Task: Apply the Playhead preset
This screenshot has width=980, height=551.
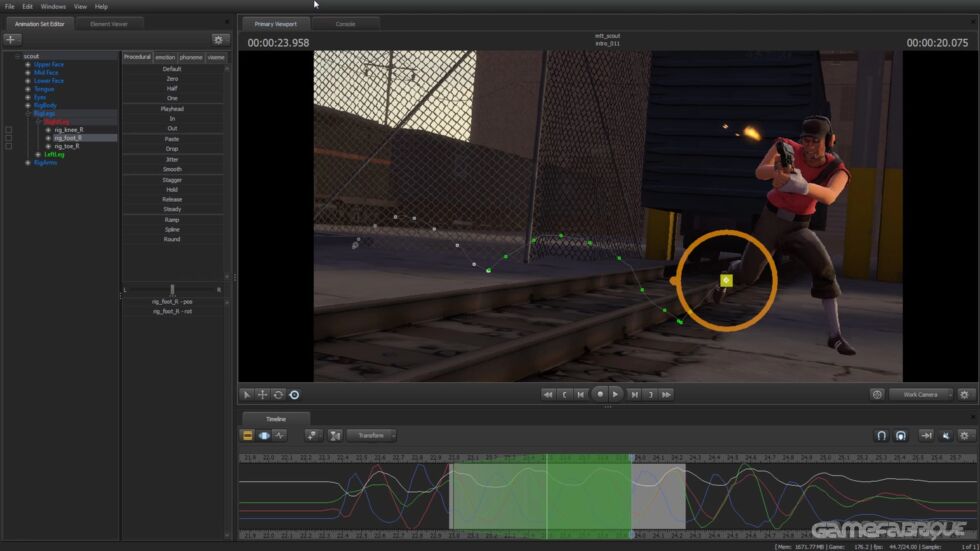Action: point(172,109)
